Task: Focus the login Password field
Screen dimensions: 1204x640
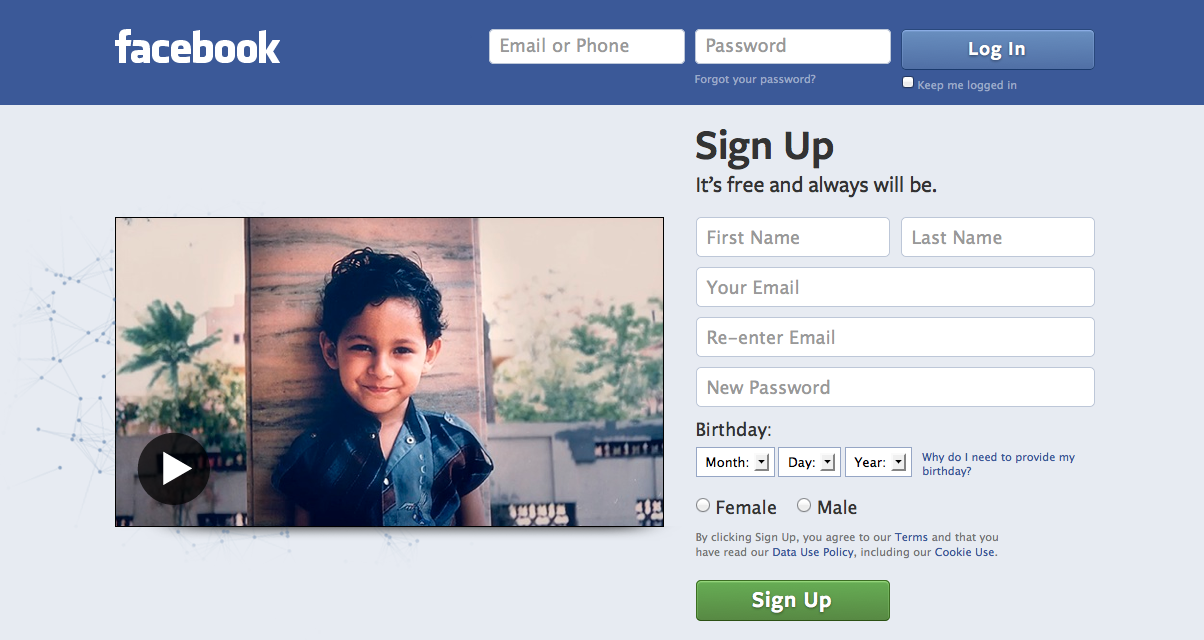Action: pos(793,46)
